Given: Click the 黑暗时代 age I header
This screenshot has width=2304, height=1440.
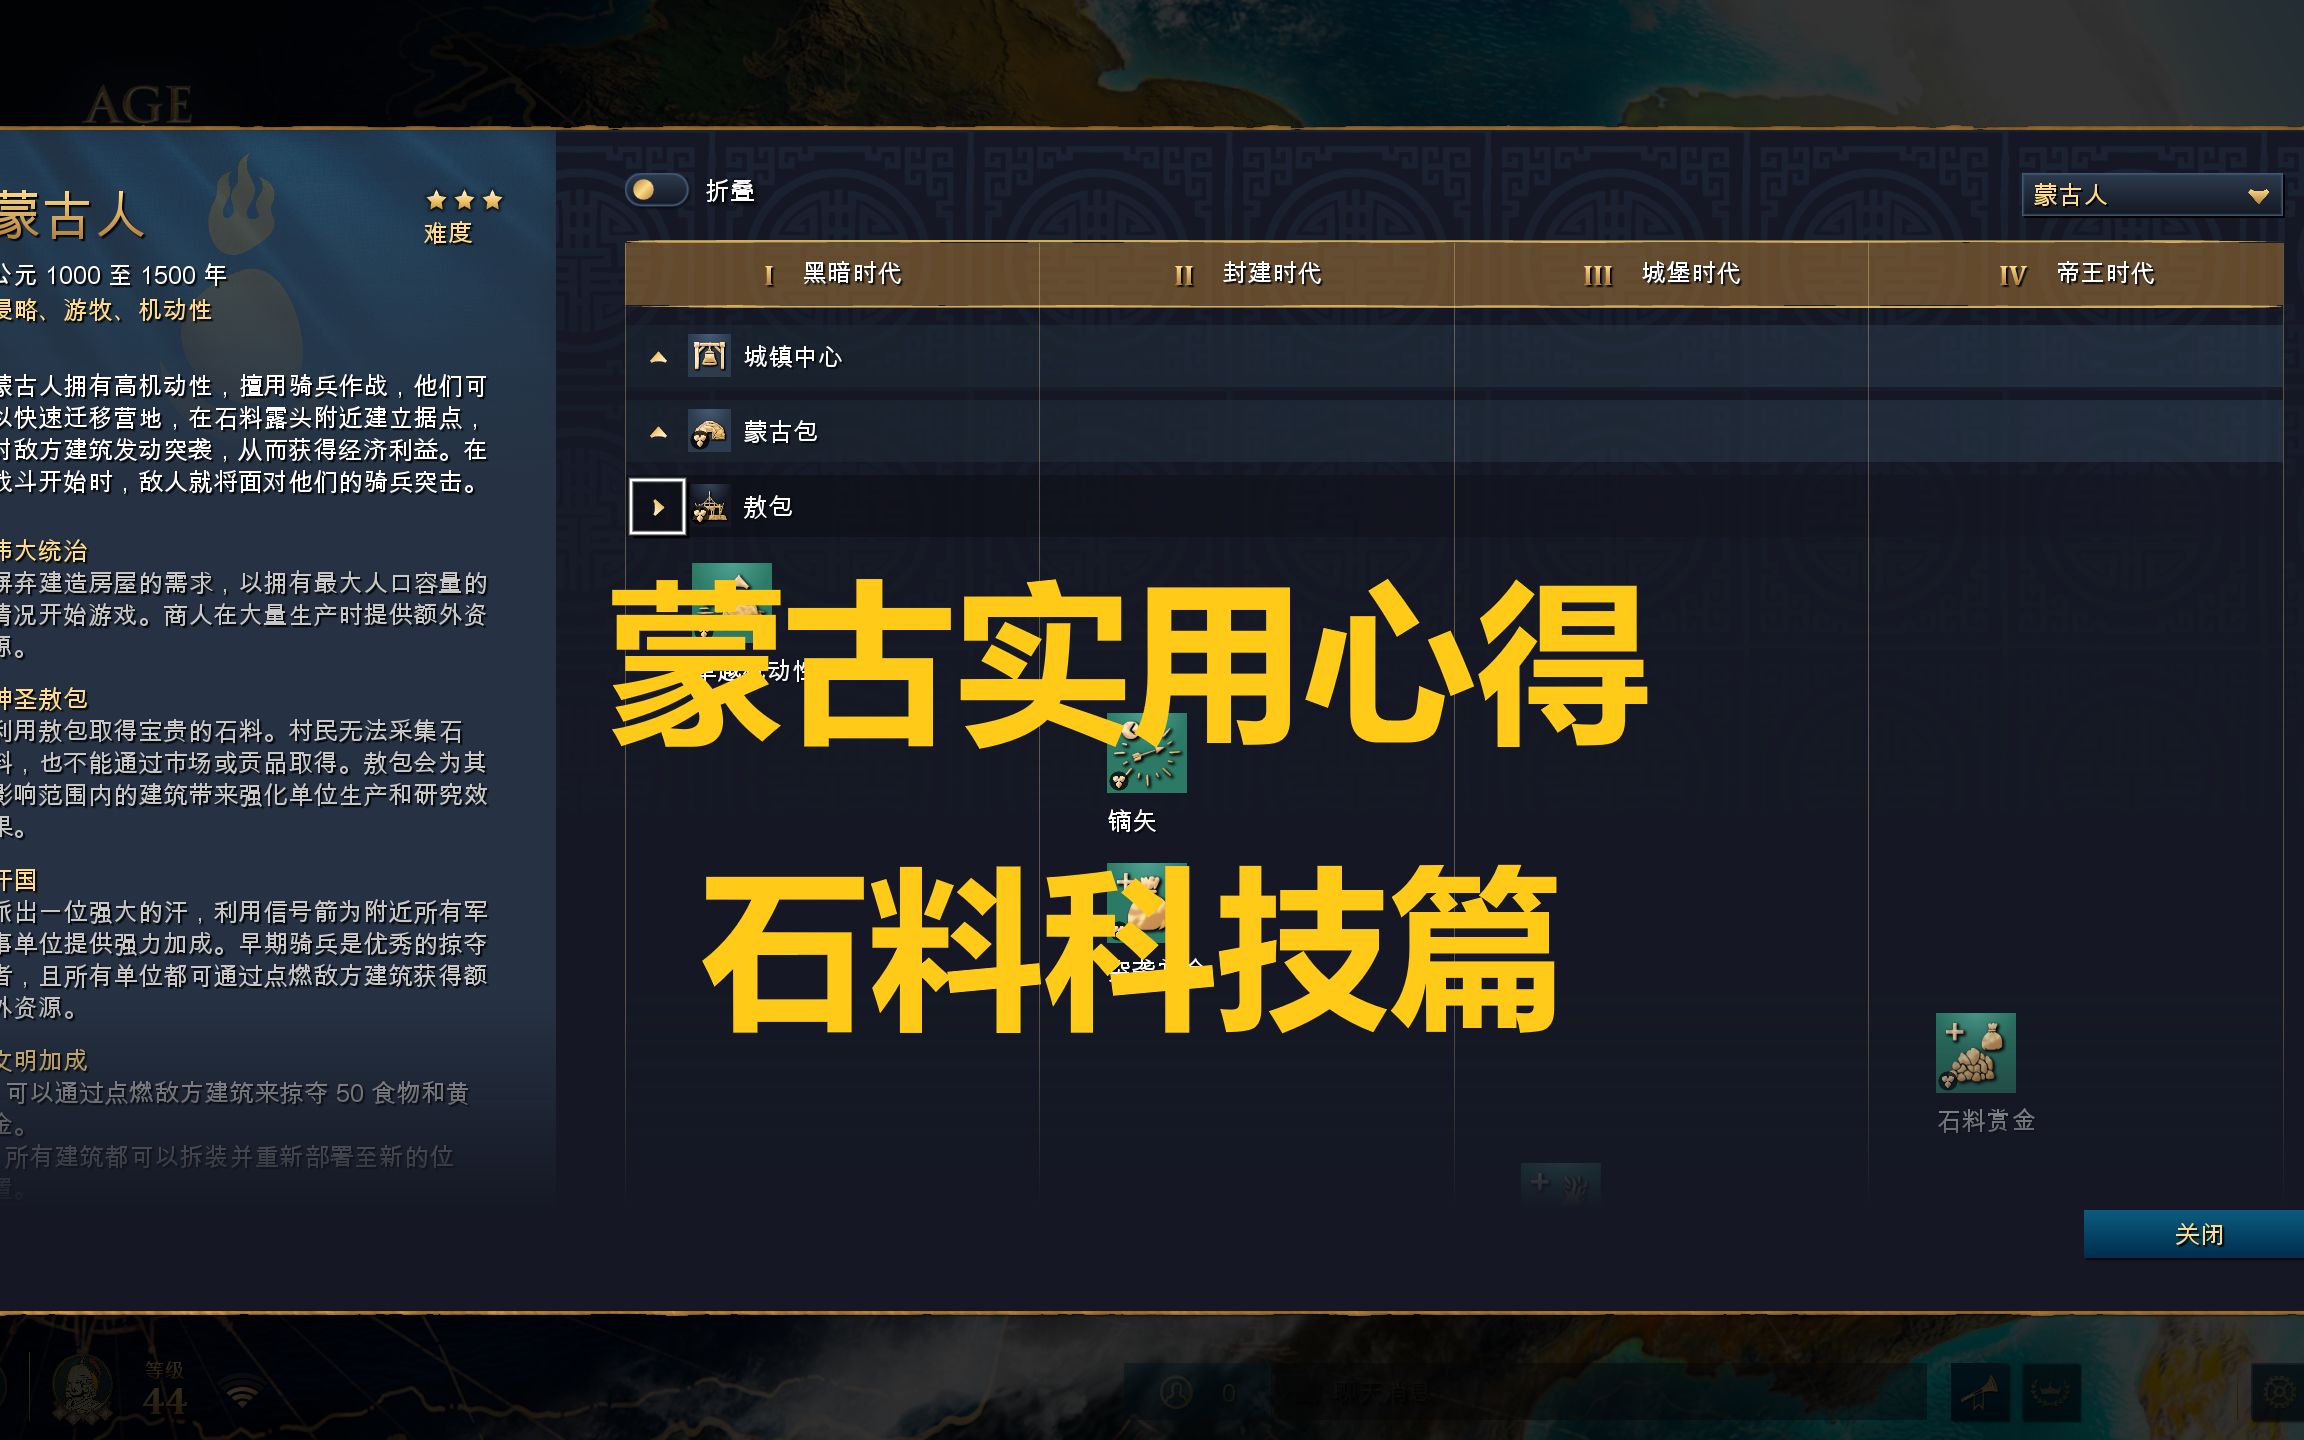Looking at the screenshot, I should point(832,274).
